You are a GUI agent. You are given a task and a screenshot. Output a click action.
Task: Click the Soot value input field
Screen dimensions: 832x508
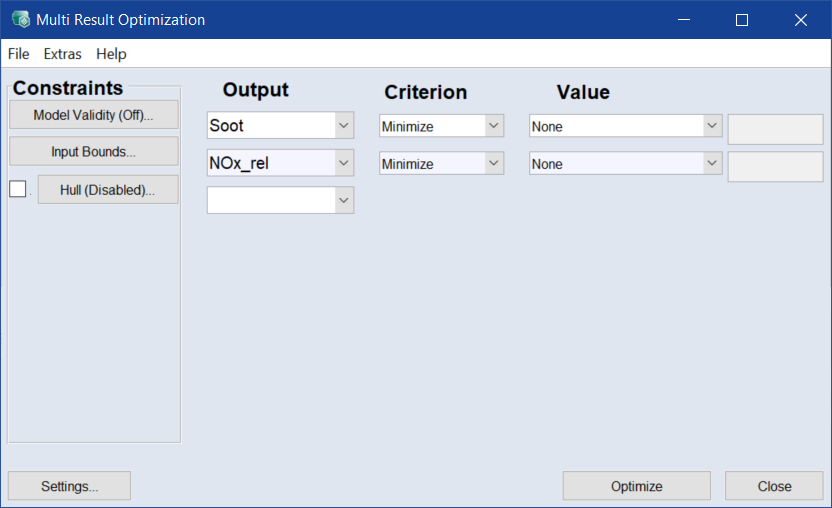(x=775, y=129)
